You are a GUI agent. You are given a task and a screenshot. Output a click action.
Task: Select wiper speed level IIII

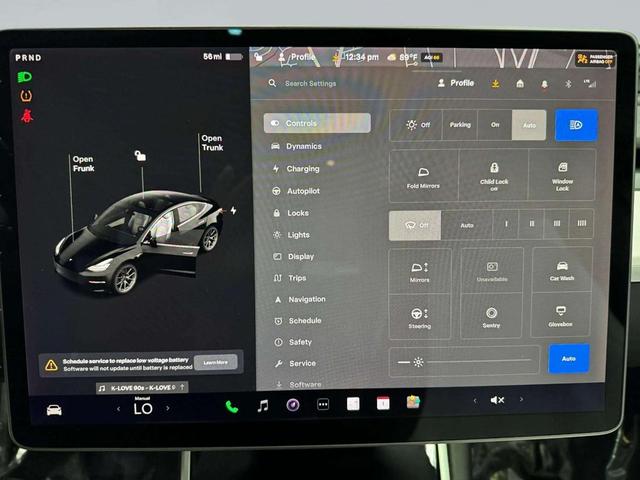[581, 224]
